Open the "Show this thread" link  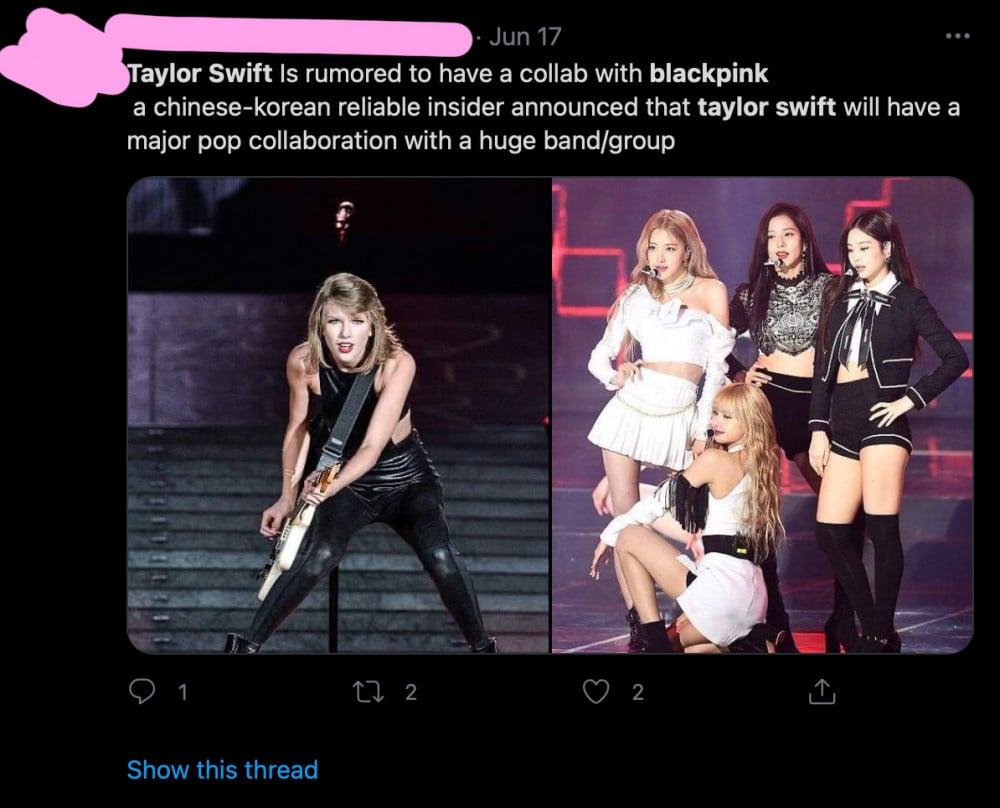click(x=222, y=770)
